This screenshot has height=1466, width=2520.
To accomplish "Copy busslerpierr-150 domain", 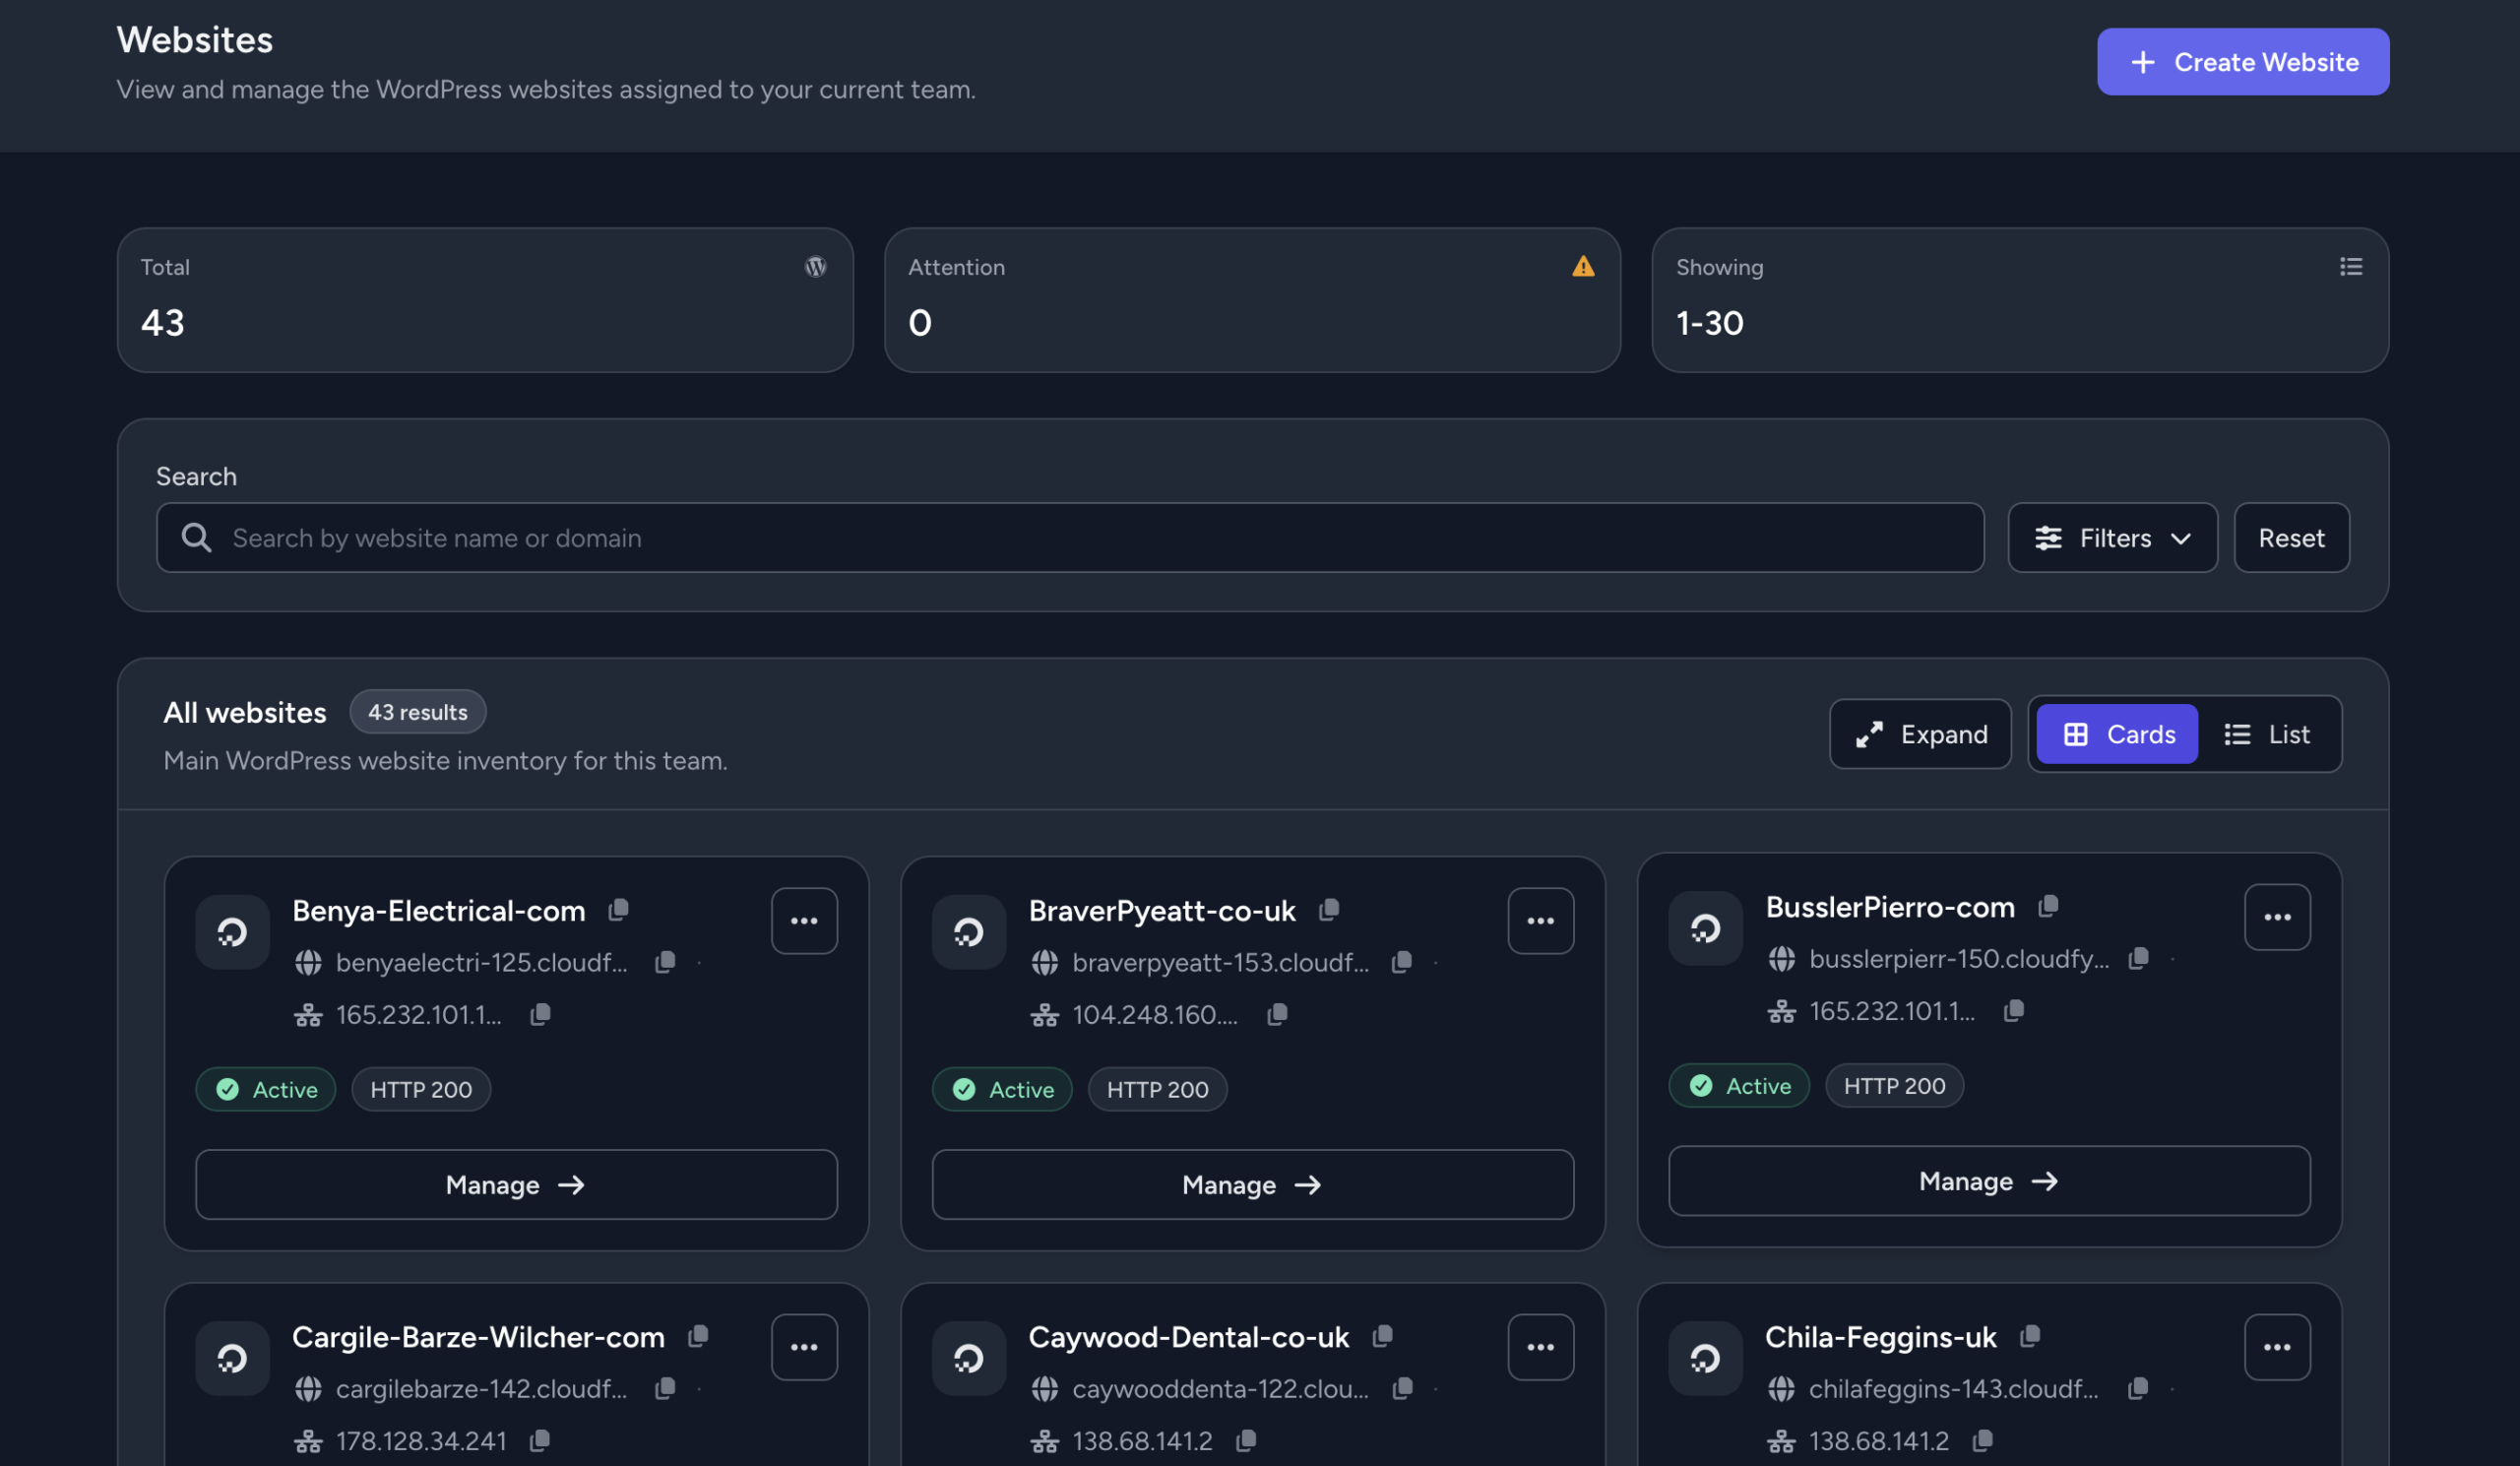I will pyautogui.click(x=2138, y=957).
